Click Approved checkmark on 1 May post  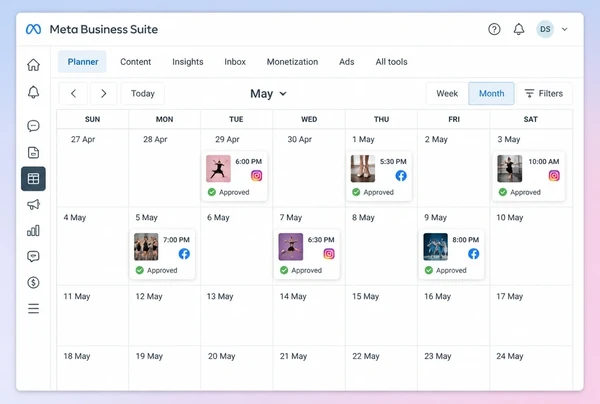(356, 192)
